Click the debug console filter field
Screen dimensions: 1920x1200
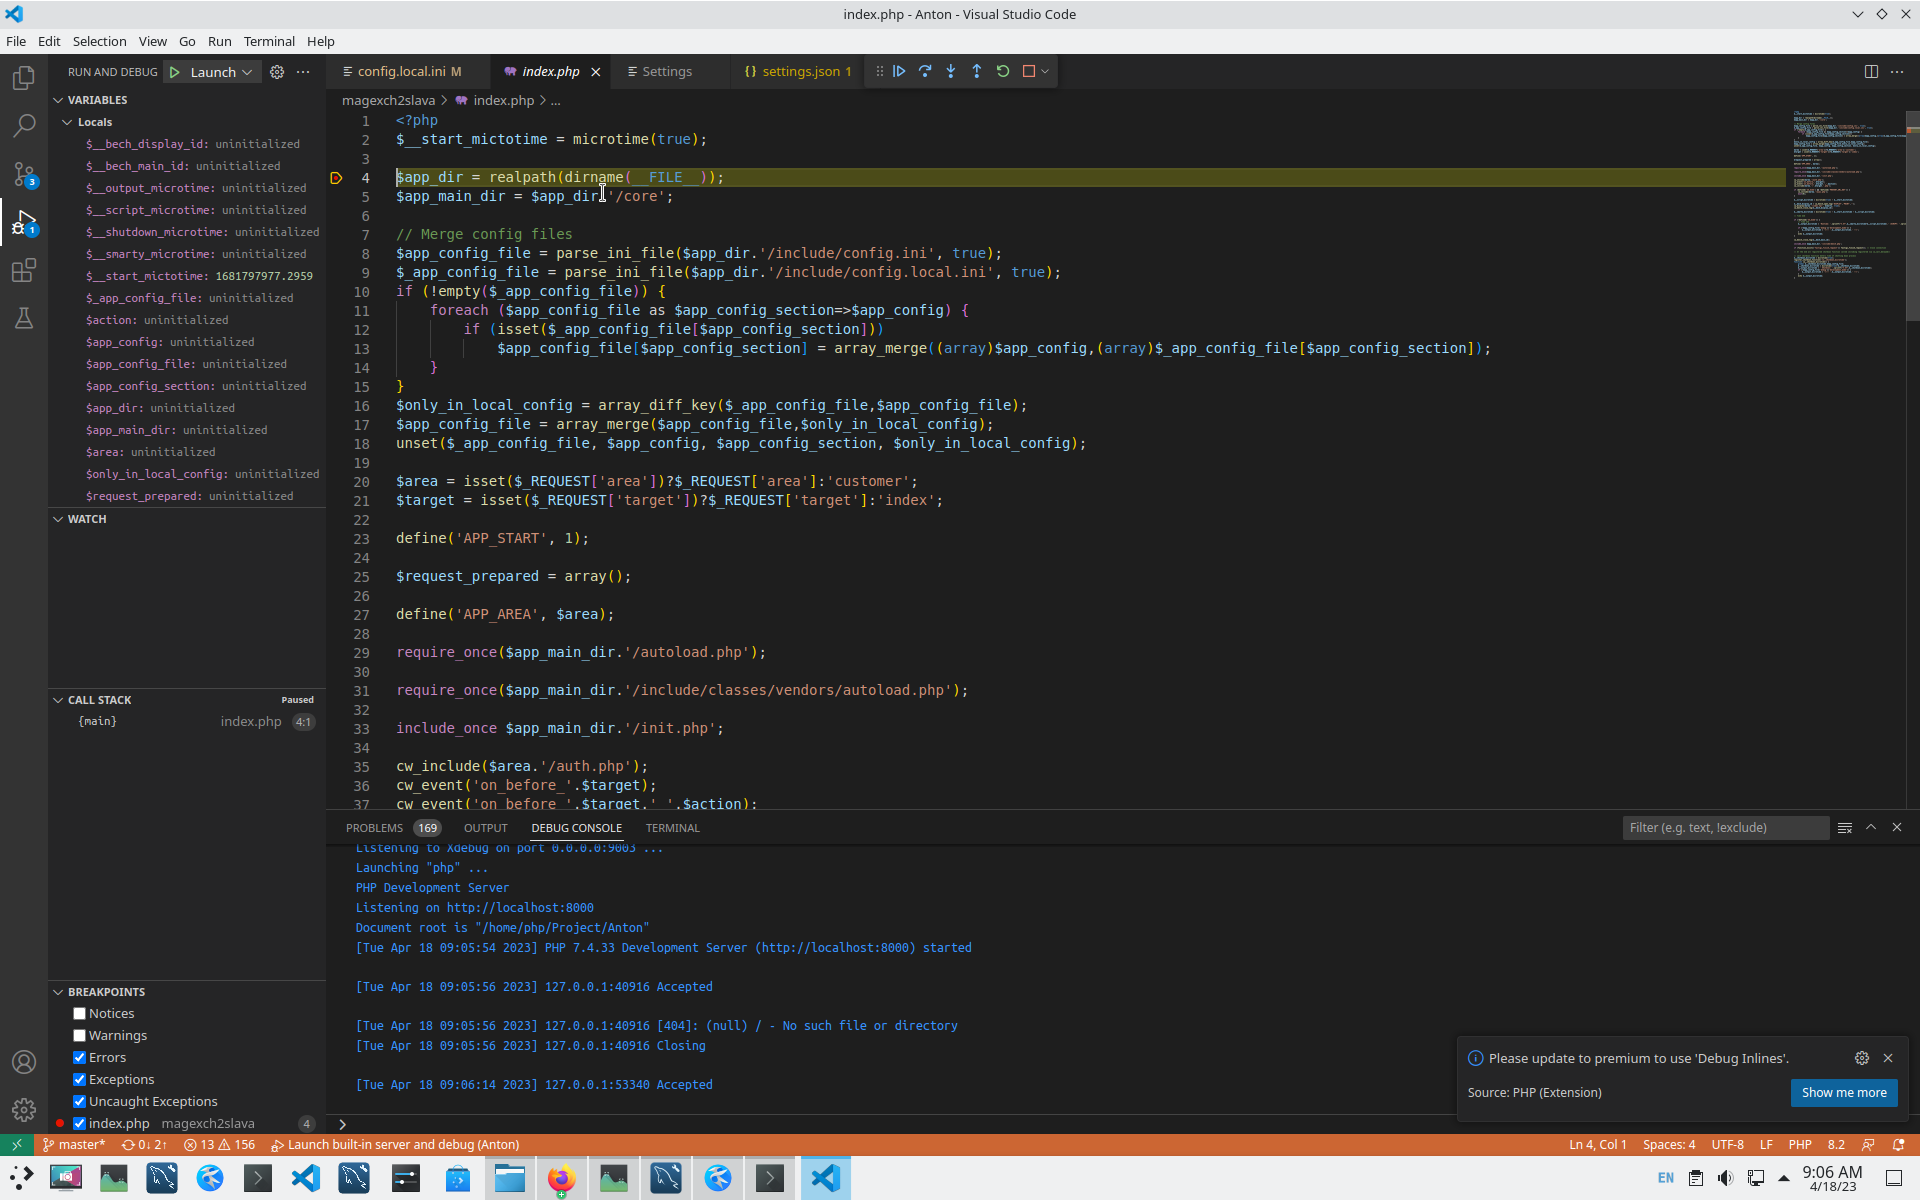1724,827
